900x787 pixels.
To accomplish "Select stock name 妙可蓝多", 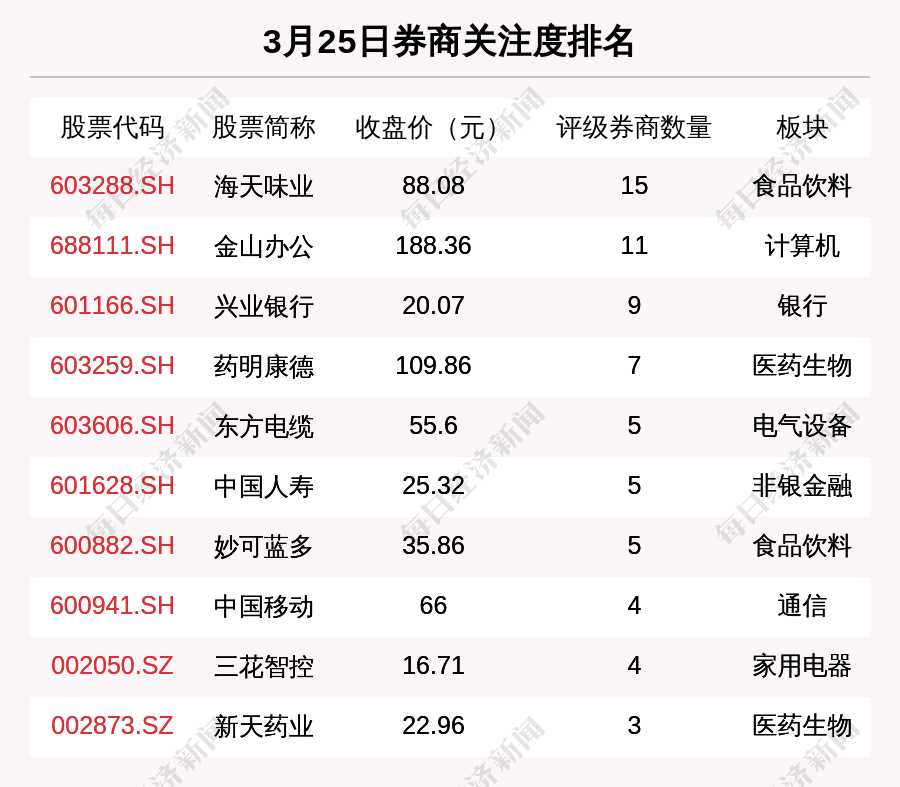I will click(x=263, y=546).
